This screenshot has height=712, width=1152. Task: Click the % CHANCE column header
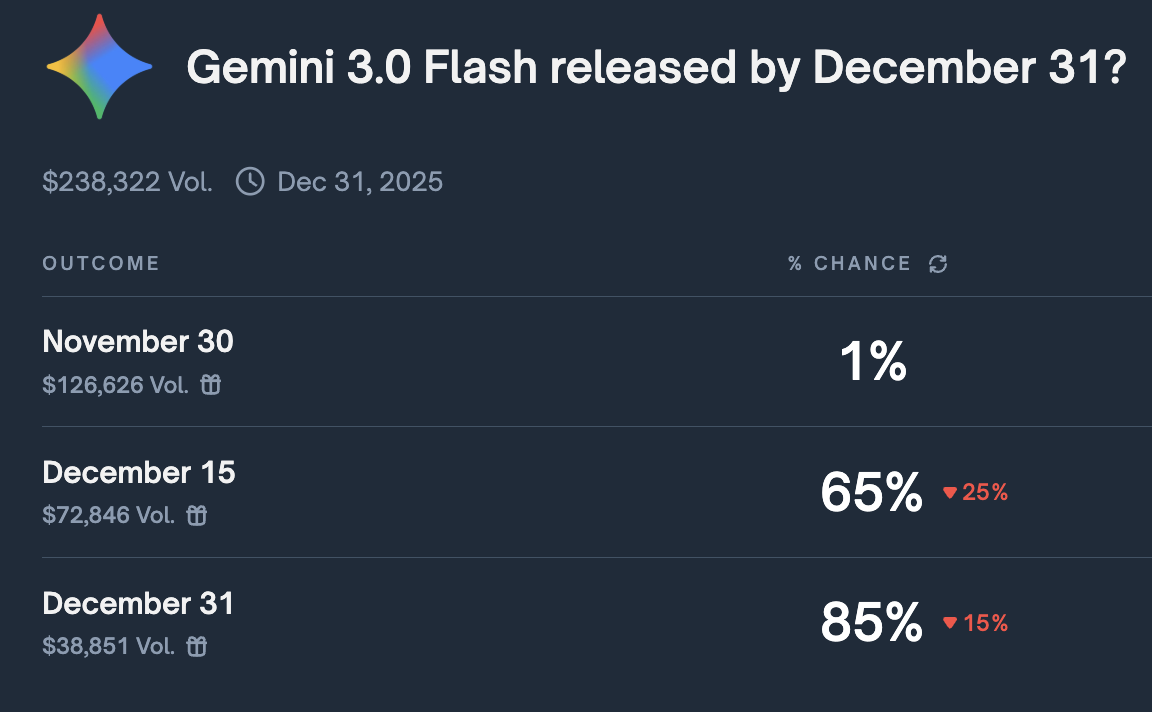pyautogui.click(x=849, y=264)
